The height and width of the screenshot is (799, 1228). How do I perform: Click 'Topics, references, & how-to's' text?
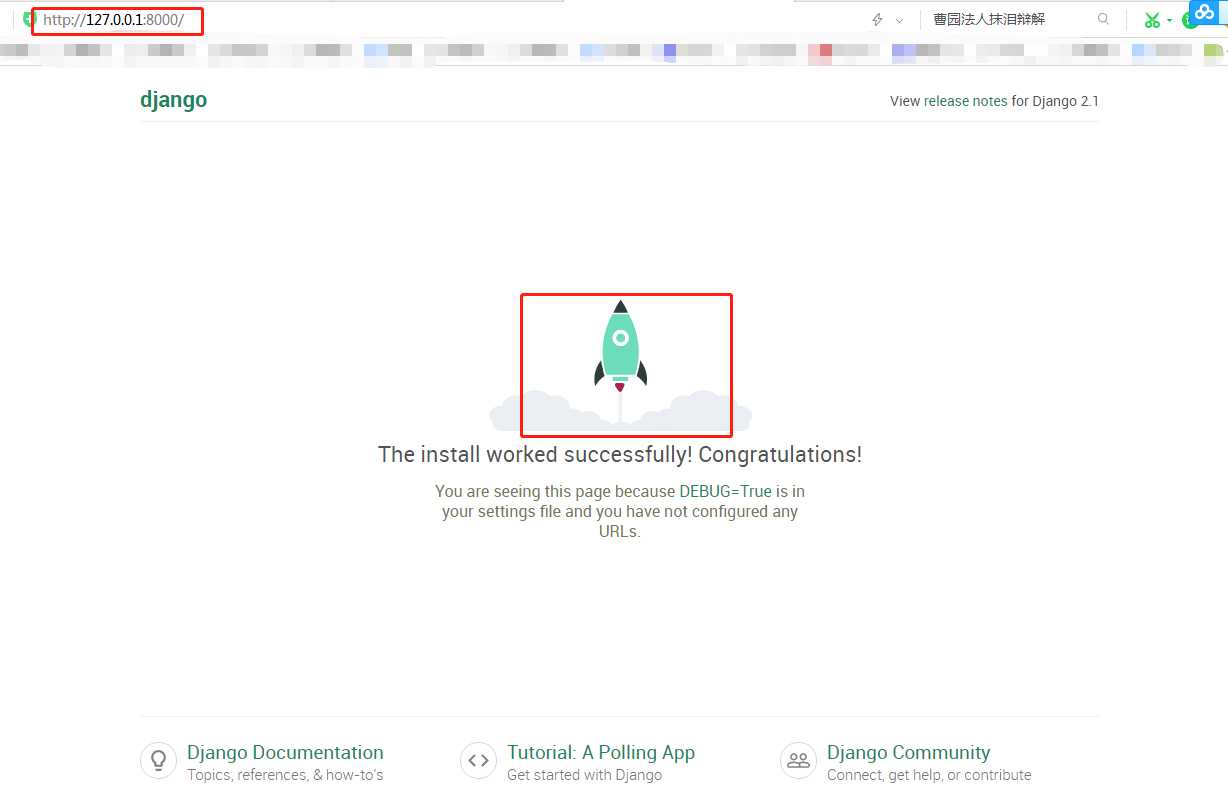pyautogui.click(x=285, y=775)
